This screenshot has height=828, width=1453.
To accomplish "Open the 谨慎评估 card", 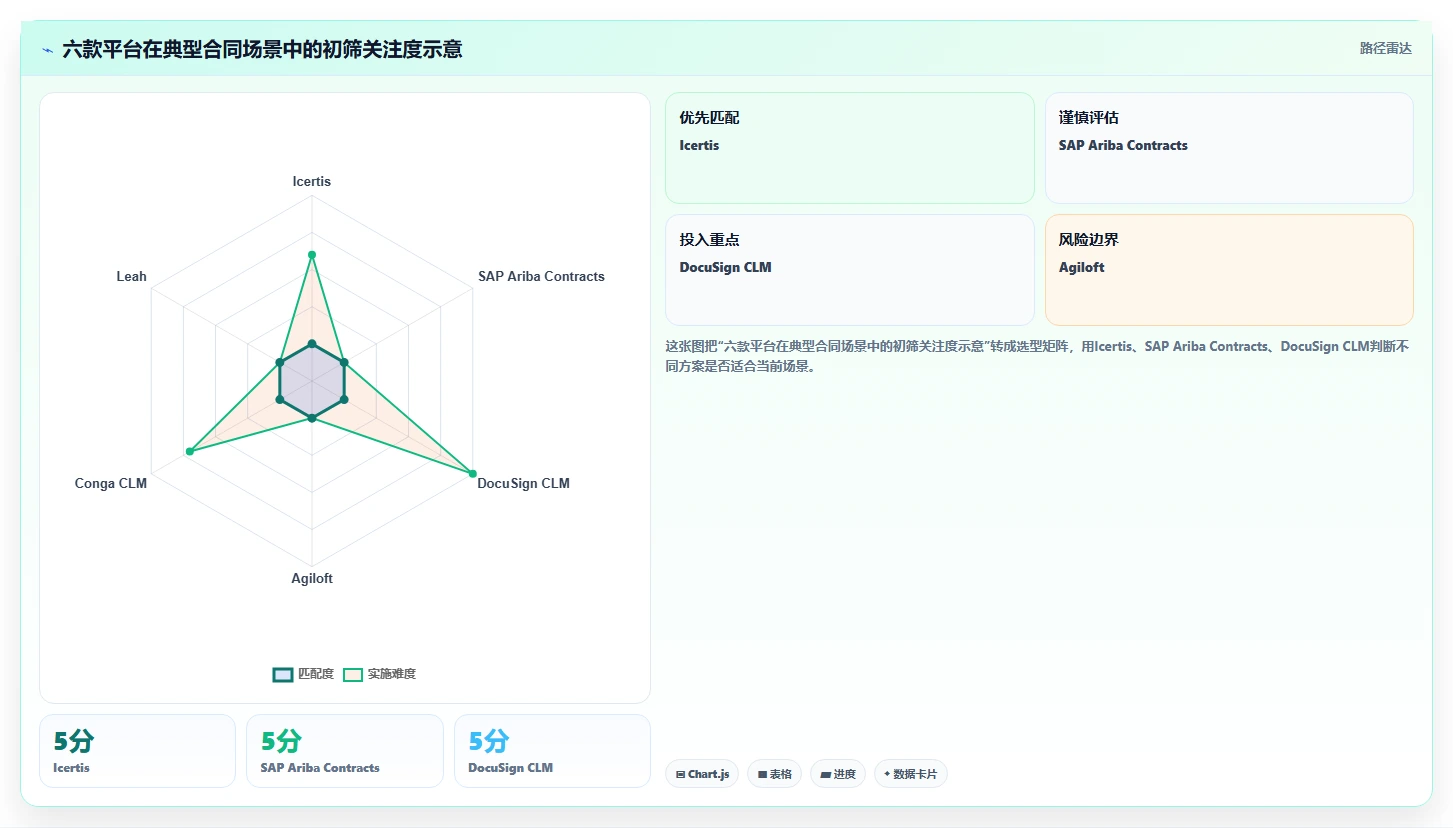I will 1229,148.
